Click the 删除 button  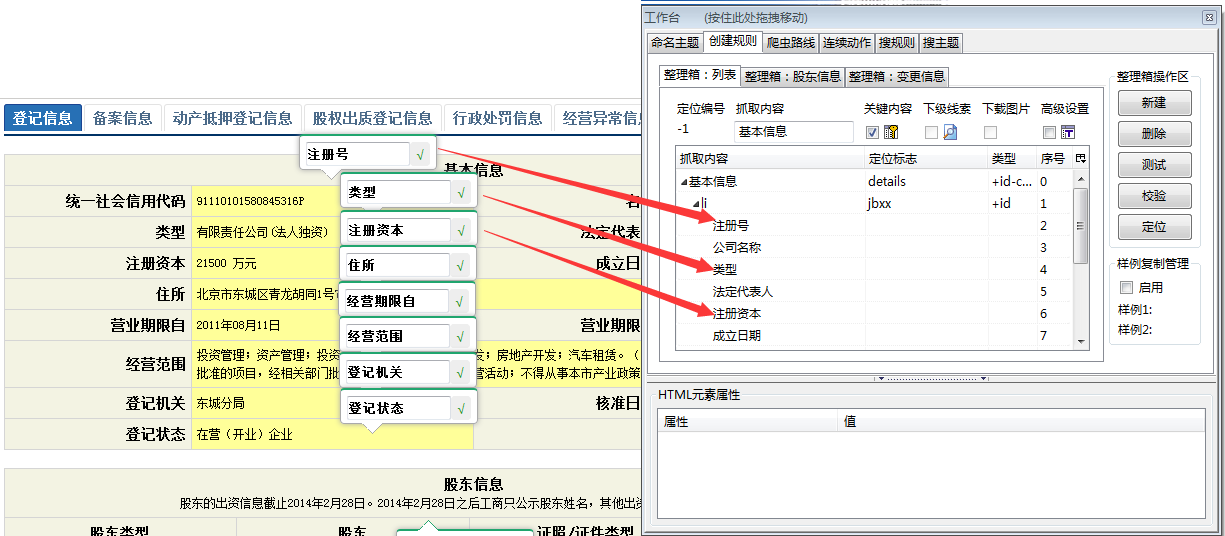(1154, 134)
